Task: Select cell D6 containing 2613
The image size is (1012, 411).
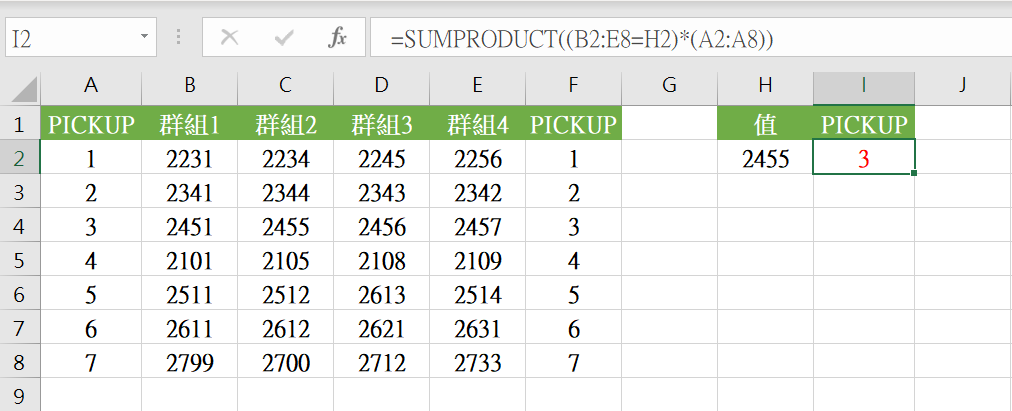Action: click(x=381, y=296)
